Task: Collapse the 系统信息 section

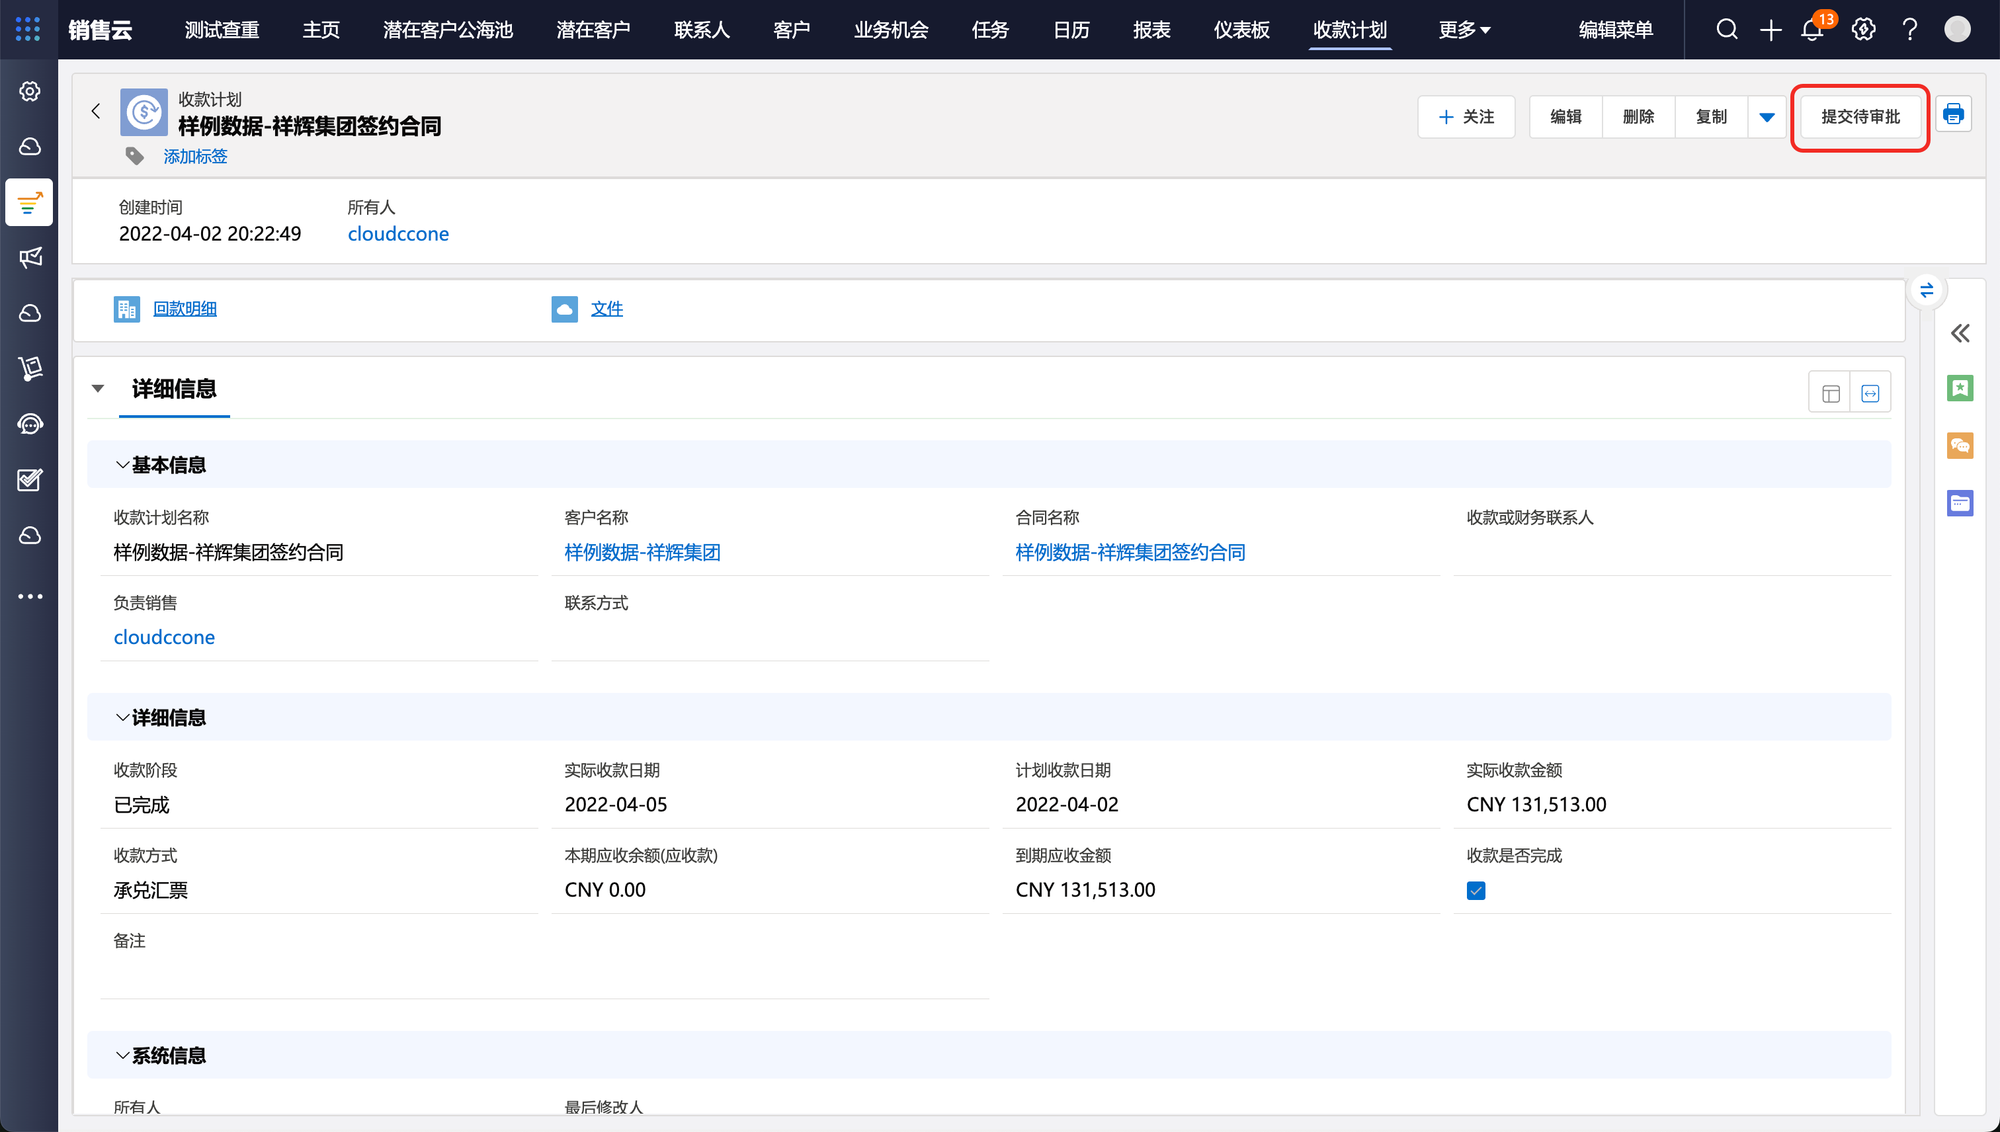Action: click(122, 1055)
